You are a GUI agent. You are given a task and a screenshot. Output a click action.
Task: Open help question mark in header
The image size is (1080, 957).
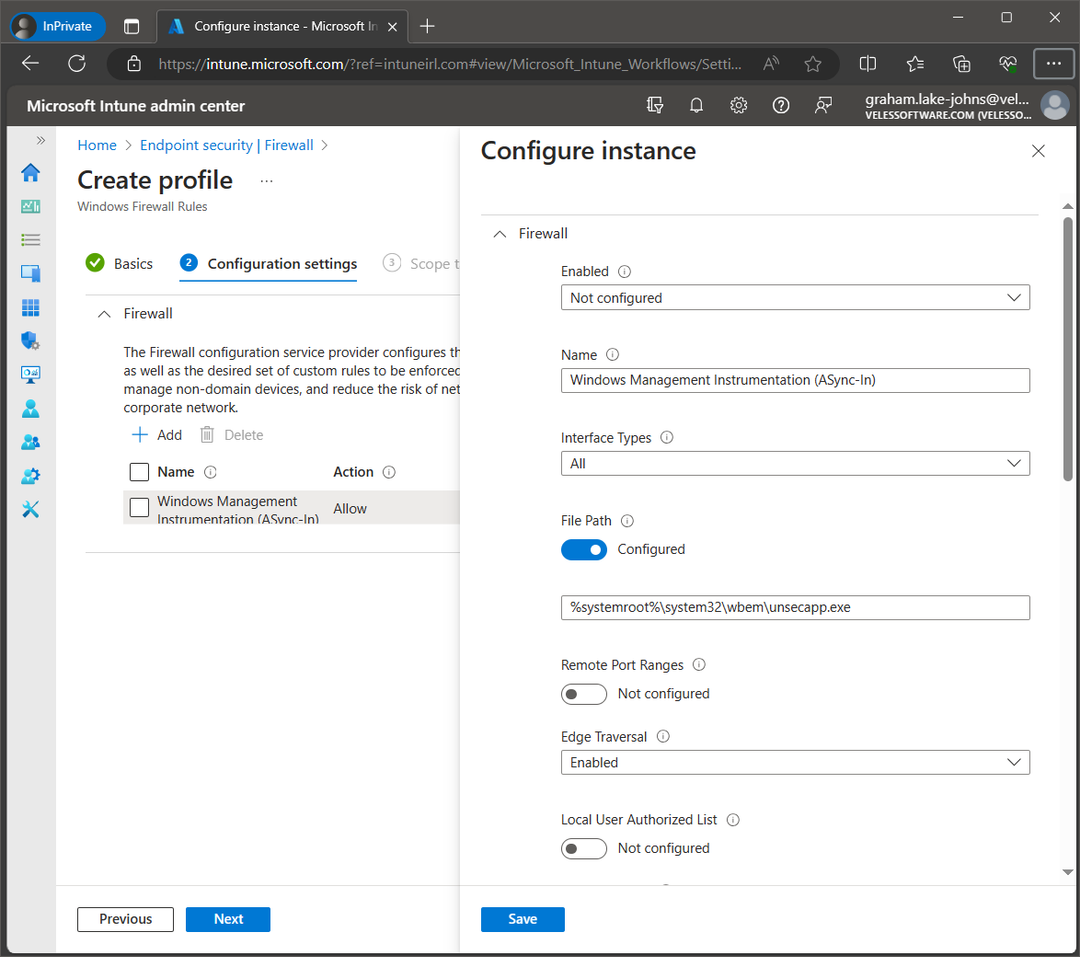point(780,105)
